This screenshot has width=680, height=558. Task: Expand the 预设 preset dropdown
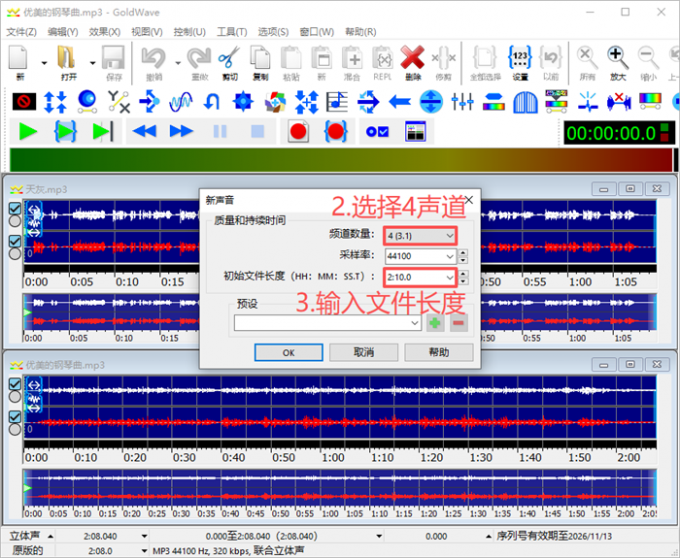click(x=327, y=323)
